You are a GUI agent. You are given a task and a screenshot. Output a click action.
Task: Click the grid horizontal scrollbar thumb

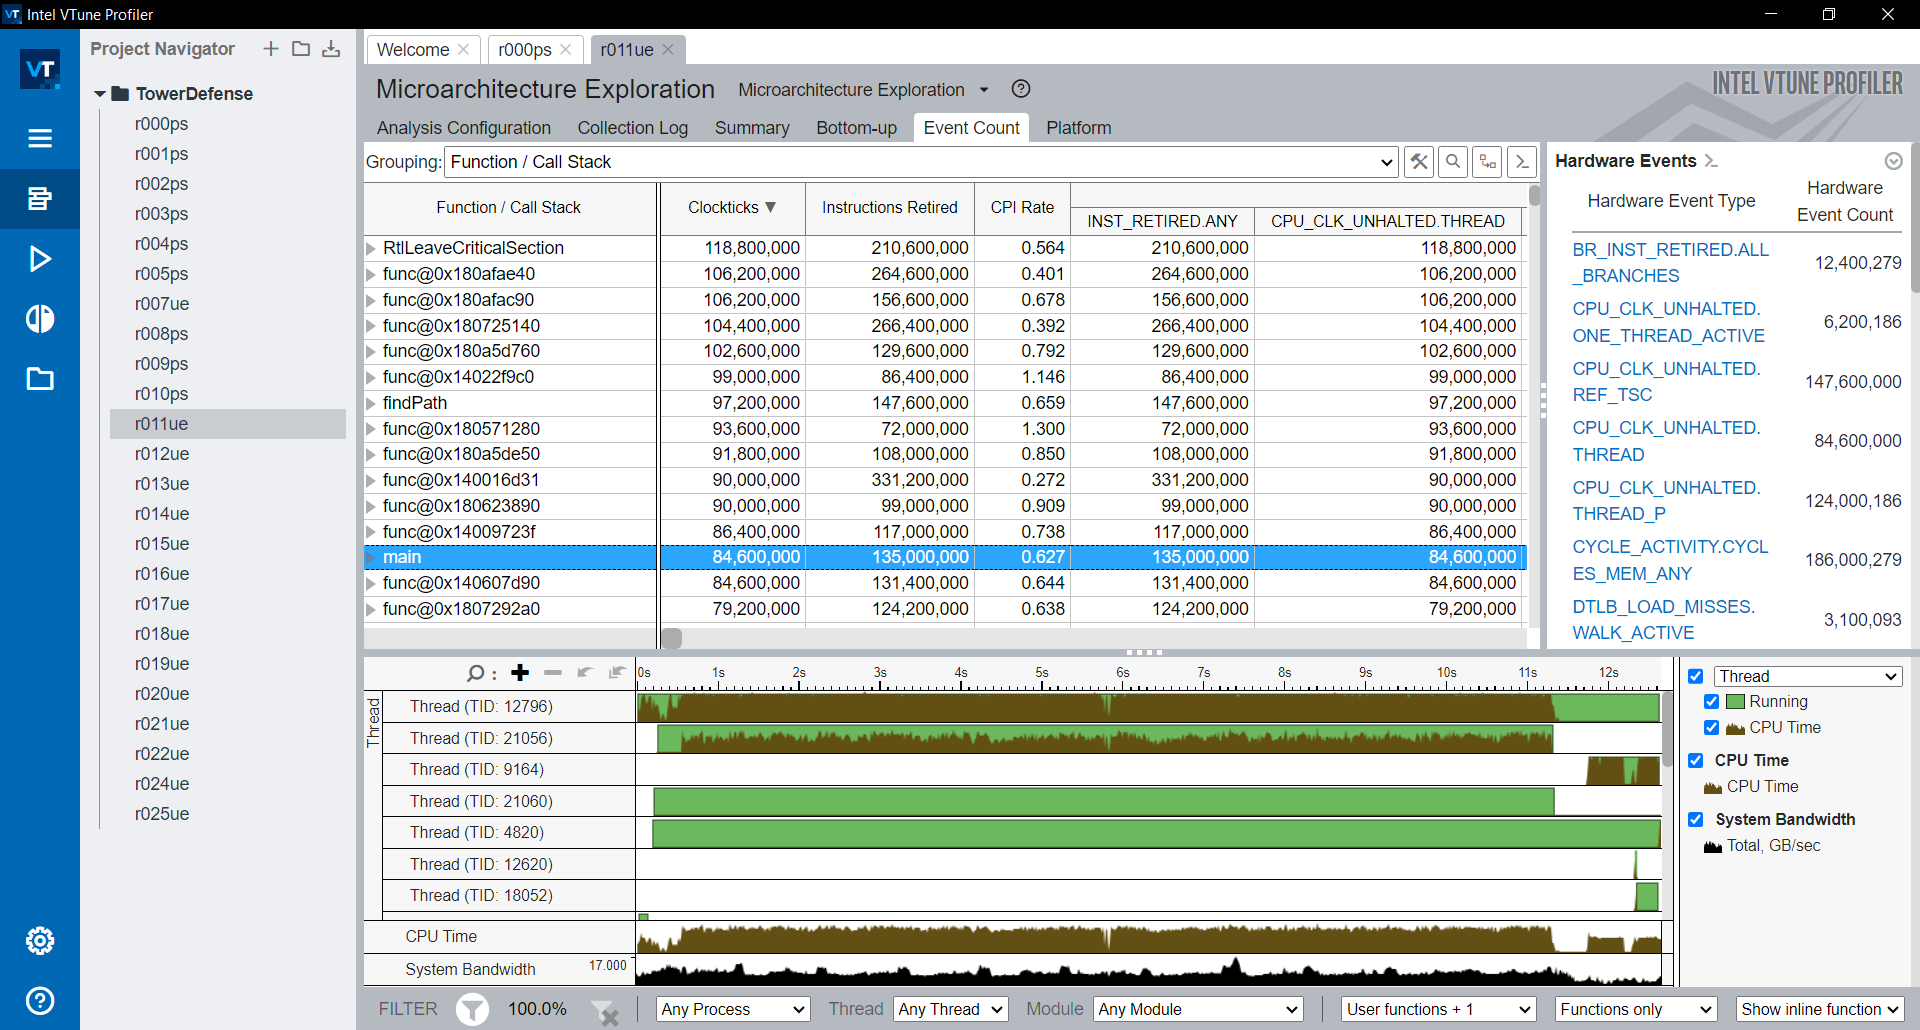(x=672, y=638)
